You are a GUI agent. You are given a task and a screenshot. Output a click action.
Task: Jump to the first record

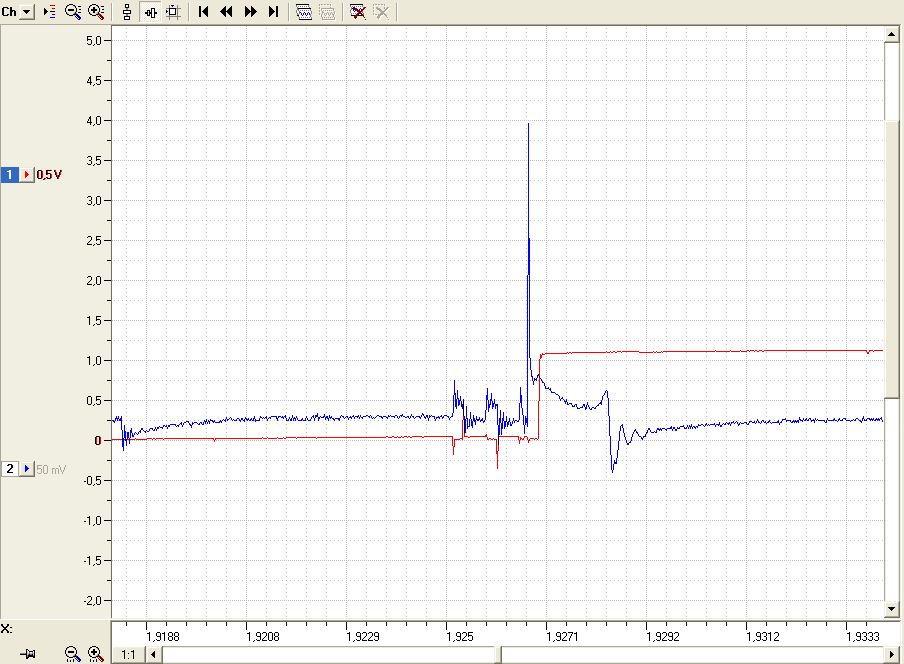[x=203, y=12]
